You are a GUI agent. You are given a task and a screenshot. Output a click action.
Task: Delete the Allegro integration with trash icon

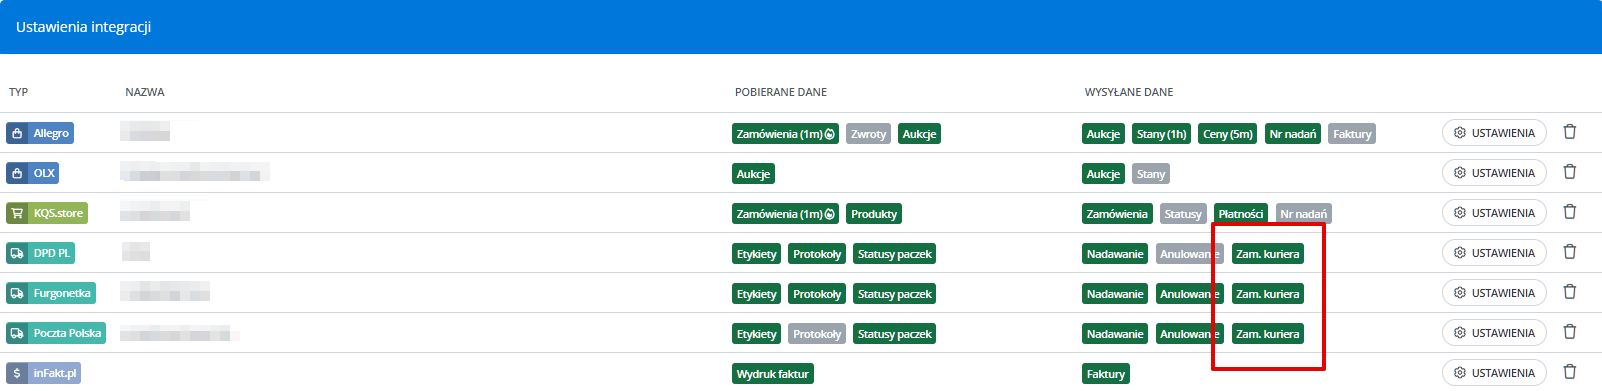point(1569,132)
